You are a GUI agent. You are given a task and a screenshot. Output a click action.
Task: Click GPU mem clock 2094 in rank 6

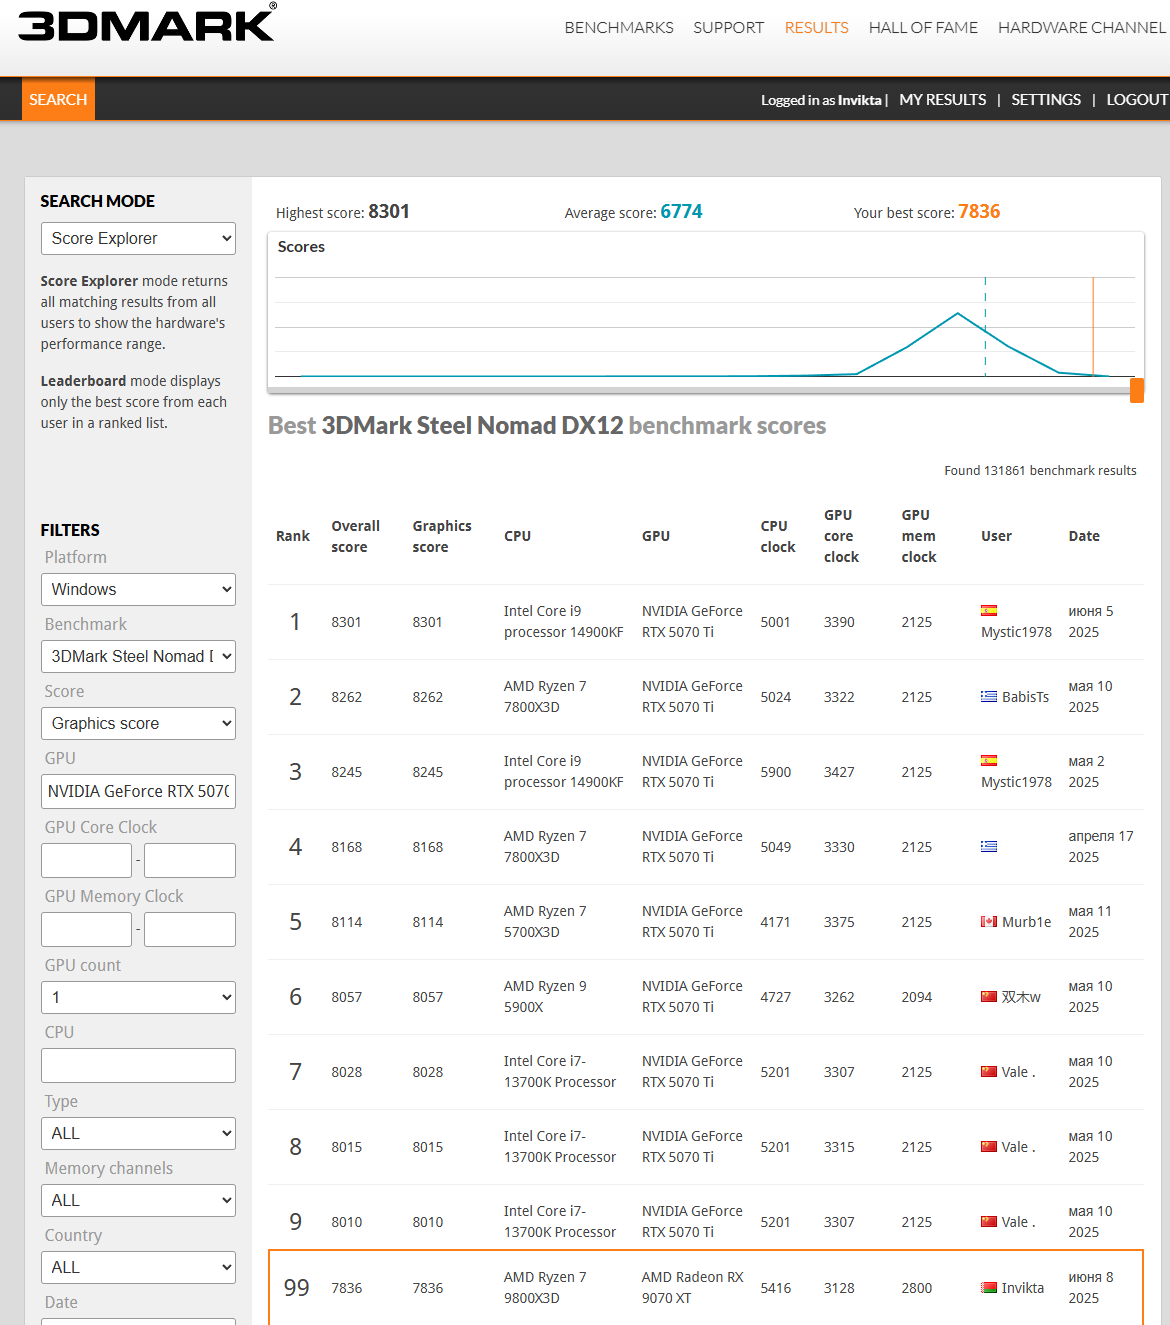point(916,997)
